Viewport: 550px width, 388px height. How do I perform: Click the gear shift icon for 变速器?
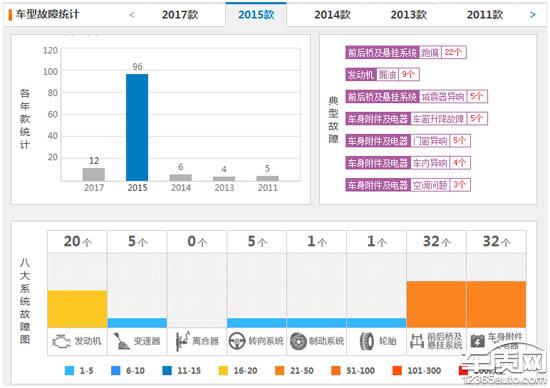tap(122, 341)
